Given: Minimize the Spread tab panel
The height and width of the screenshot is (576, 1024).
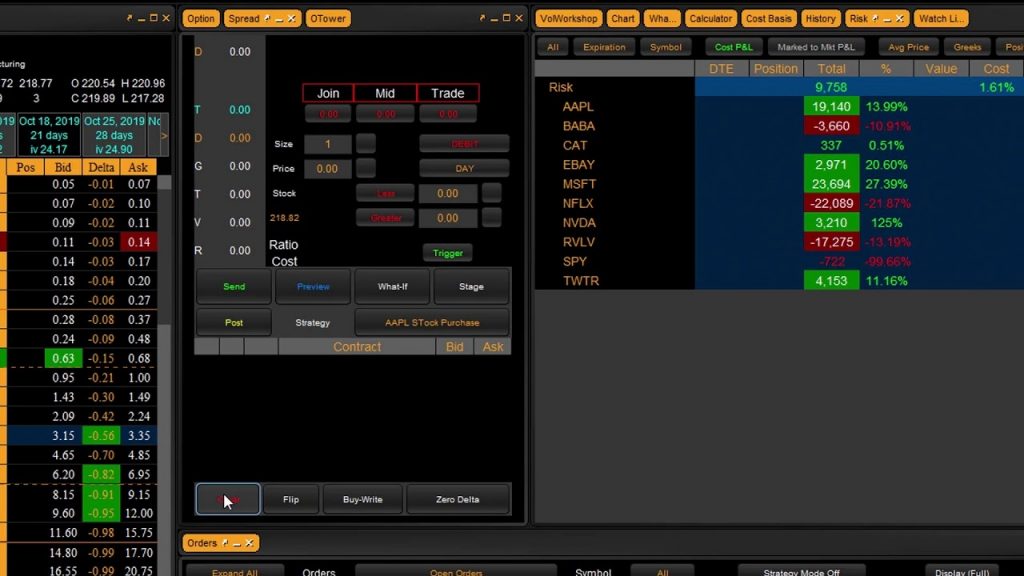Looking at the screenshot, I should [279, 19].
